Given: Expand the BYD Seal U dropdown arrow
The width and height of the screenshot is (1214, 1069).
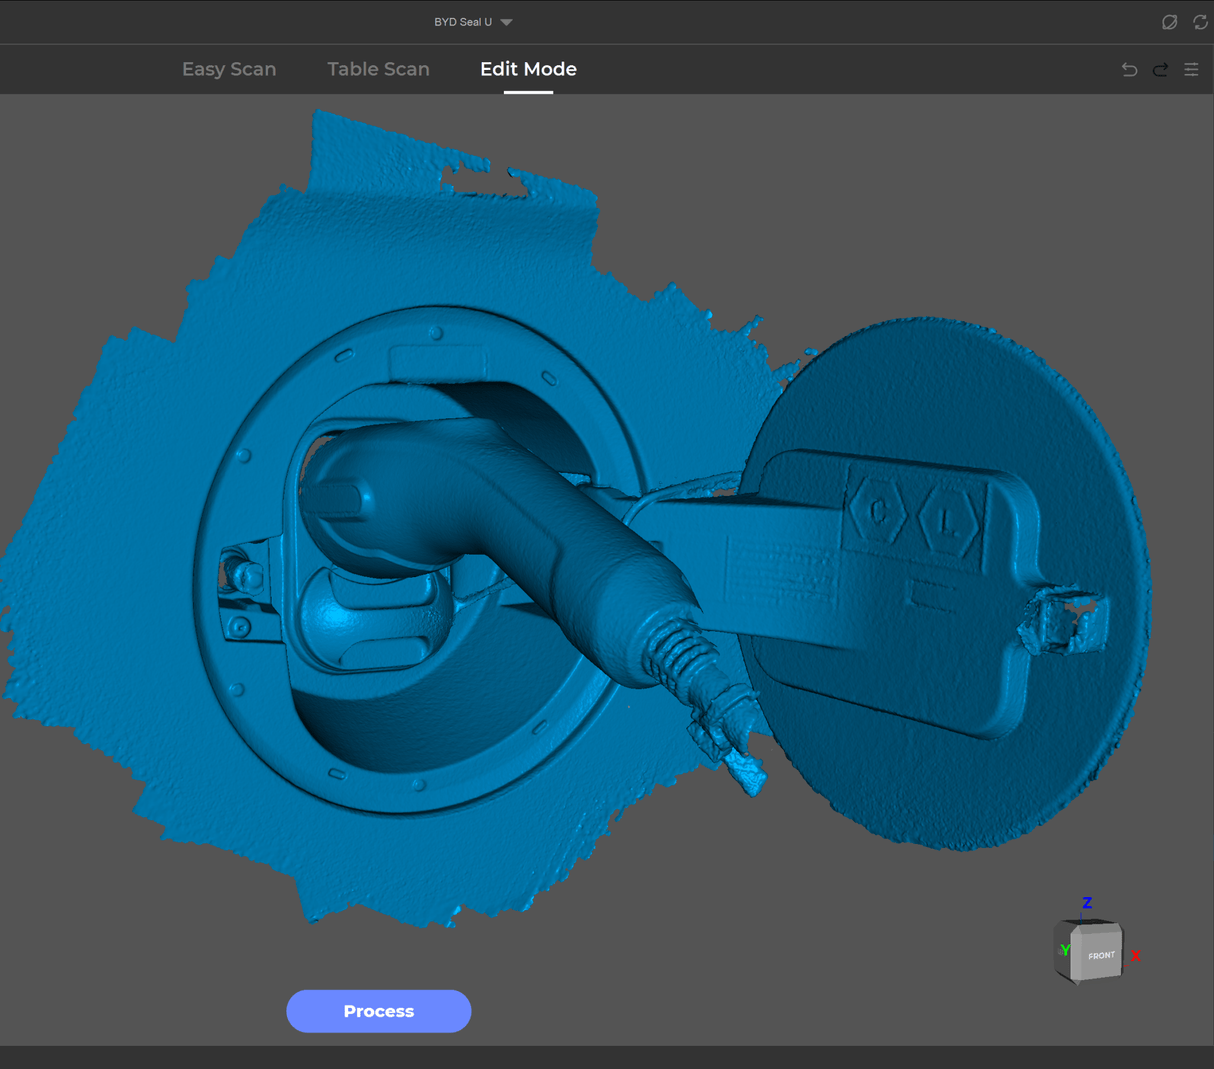Looking at the screenshot, I should coord(507,22).
